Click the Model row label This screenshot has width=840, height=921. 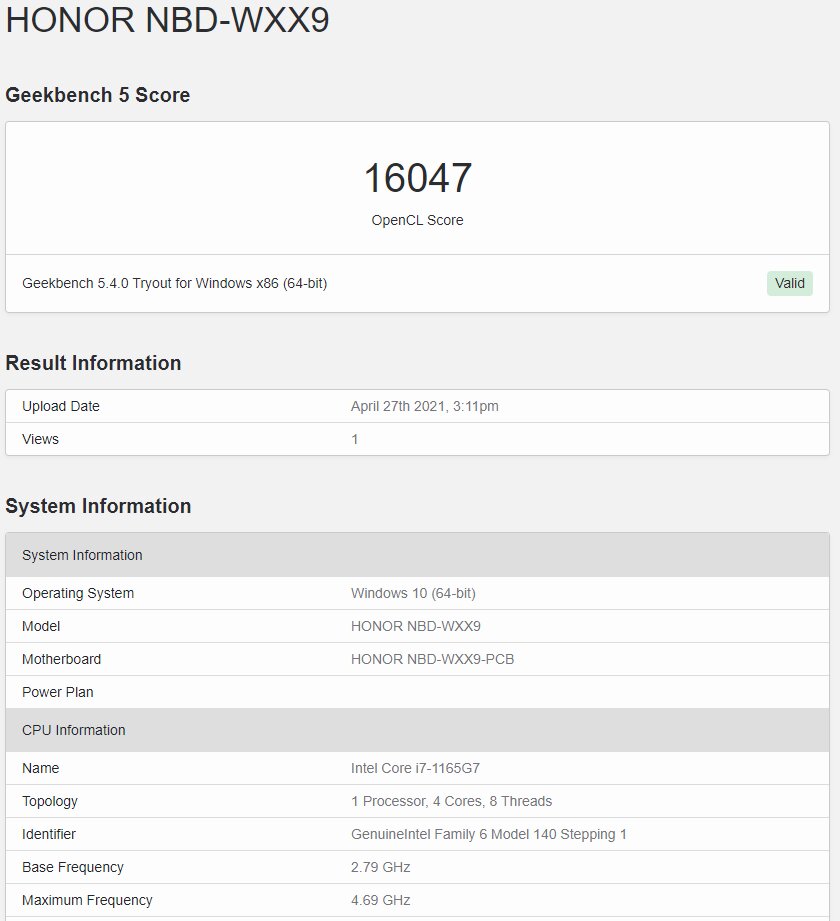pos(41,626)
